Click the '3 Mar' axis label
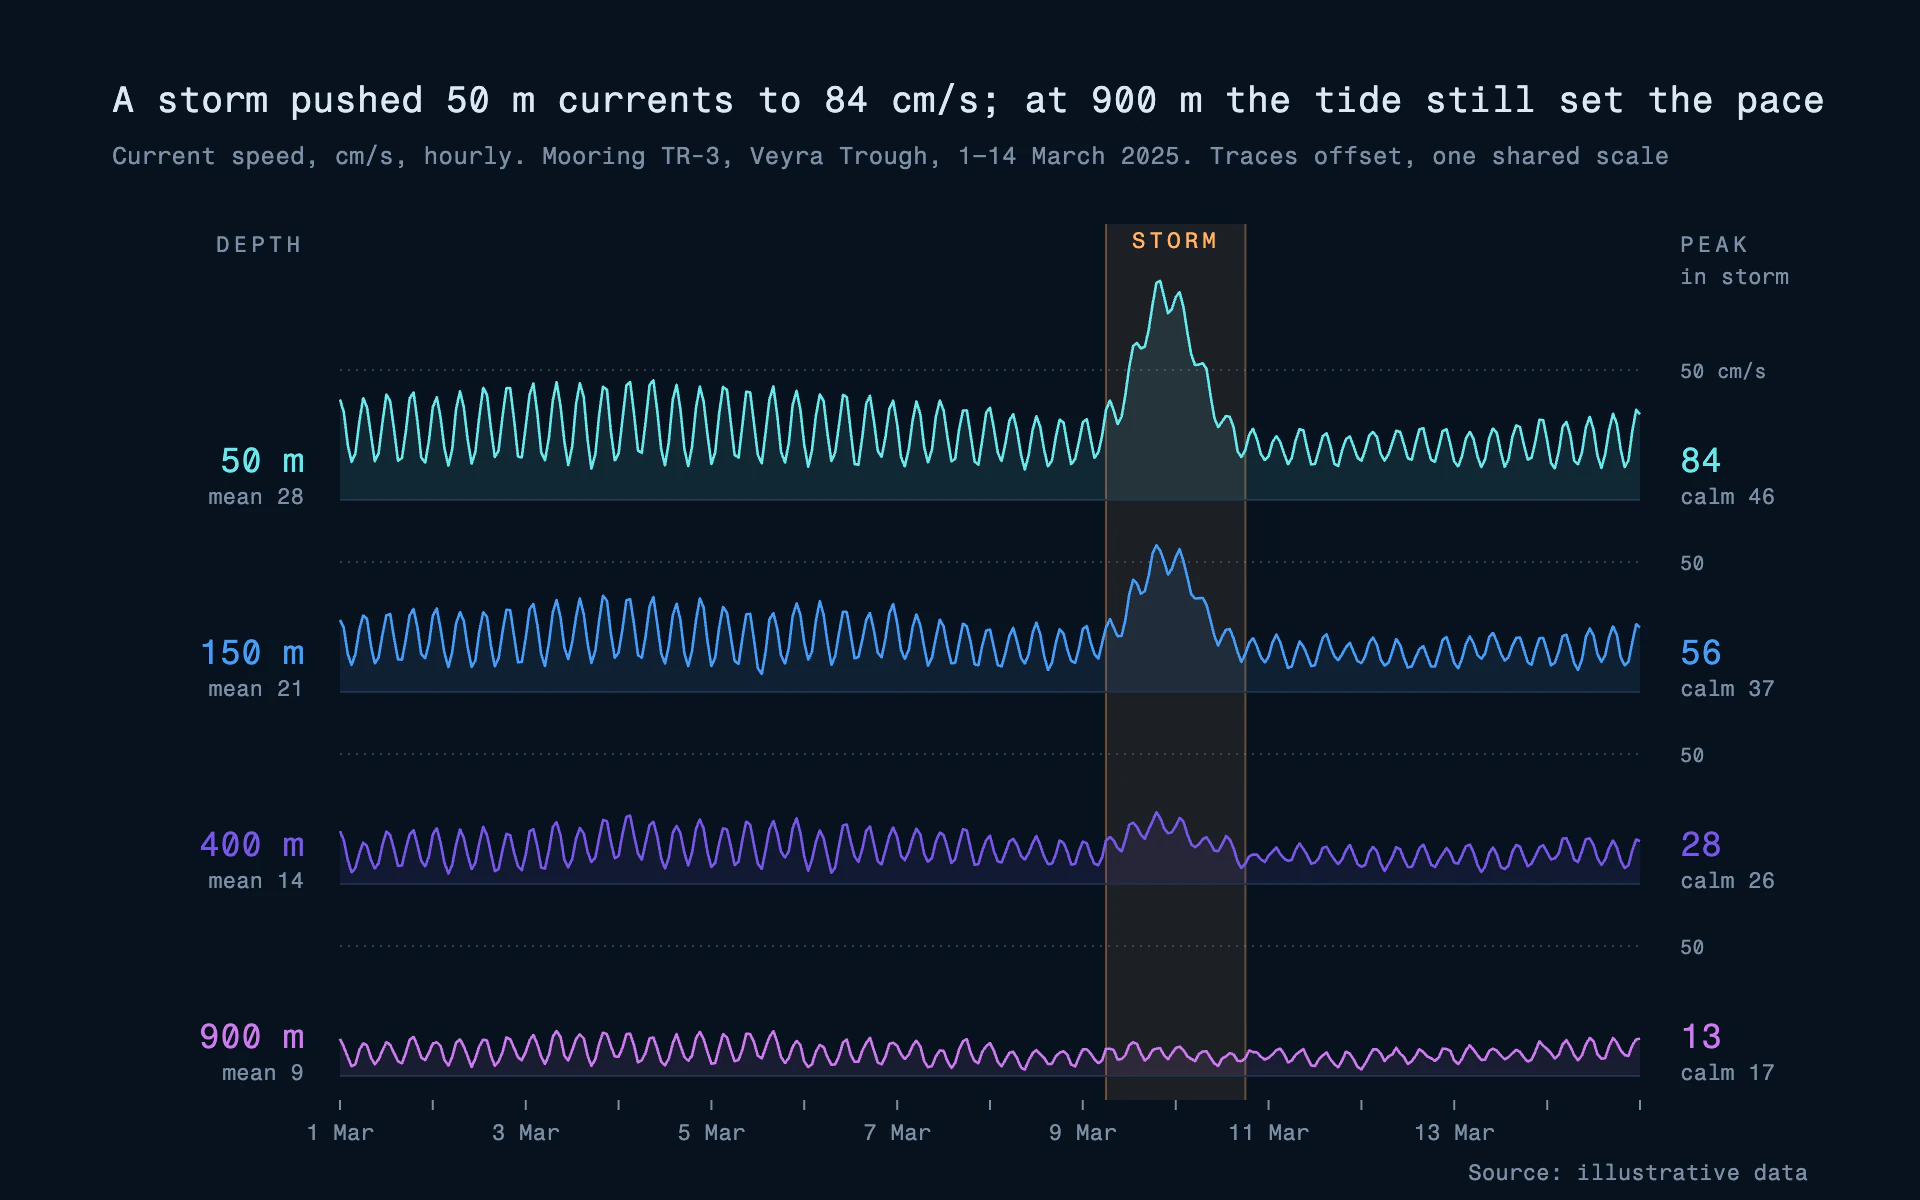Viewport: 1920px width, 1200px height. [526, 1133]
